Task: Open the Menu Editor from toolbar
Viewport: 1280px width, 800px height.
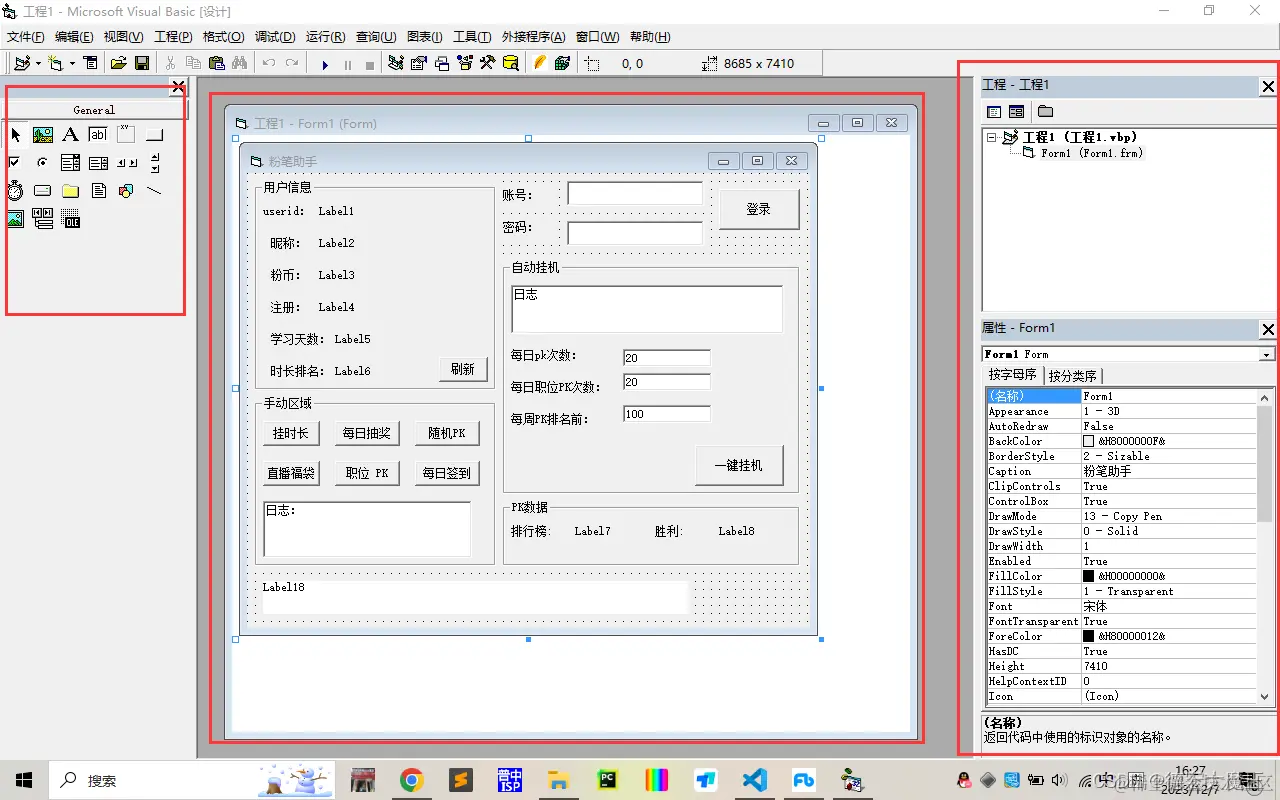Action: click(x=91, y=63)
